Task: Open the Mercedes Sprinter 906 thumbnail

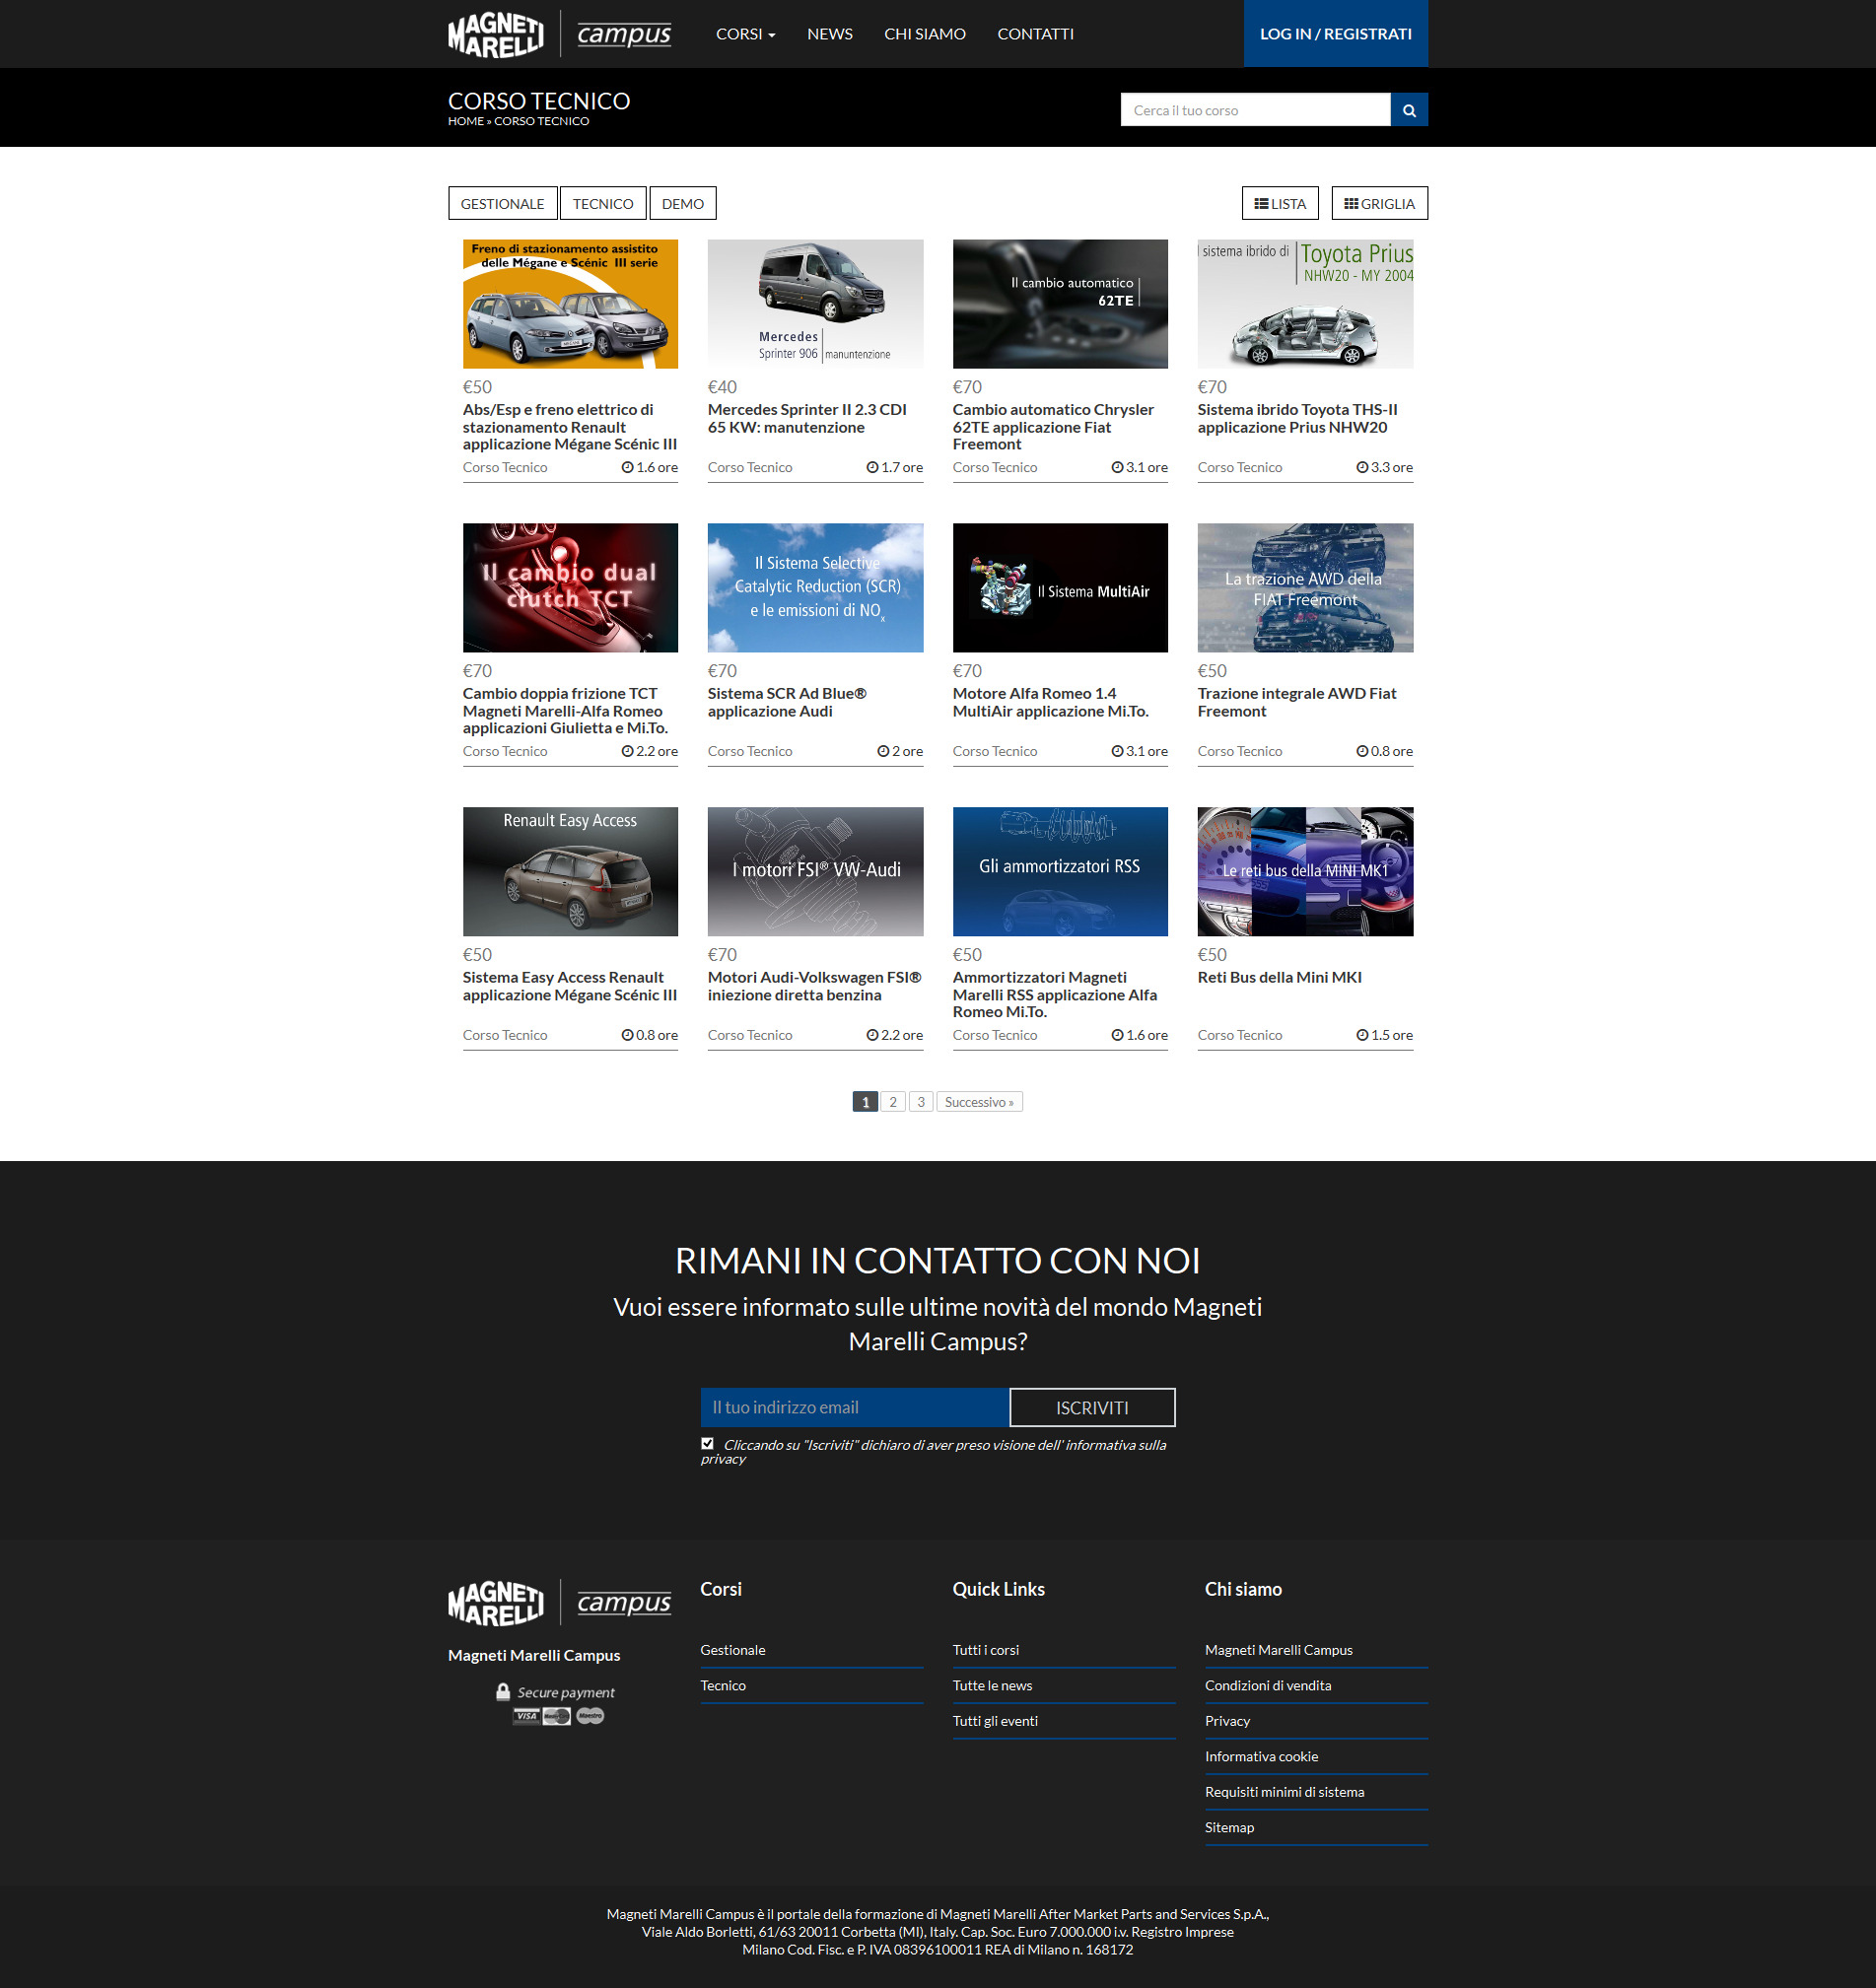Action: click(815, 304)
